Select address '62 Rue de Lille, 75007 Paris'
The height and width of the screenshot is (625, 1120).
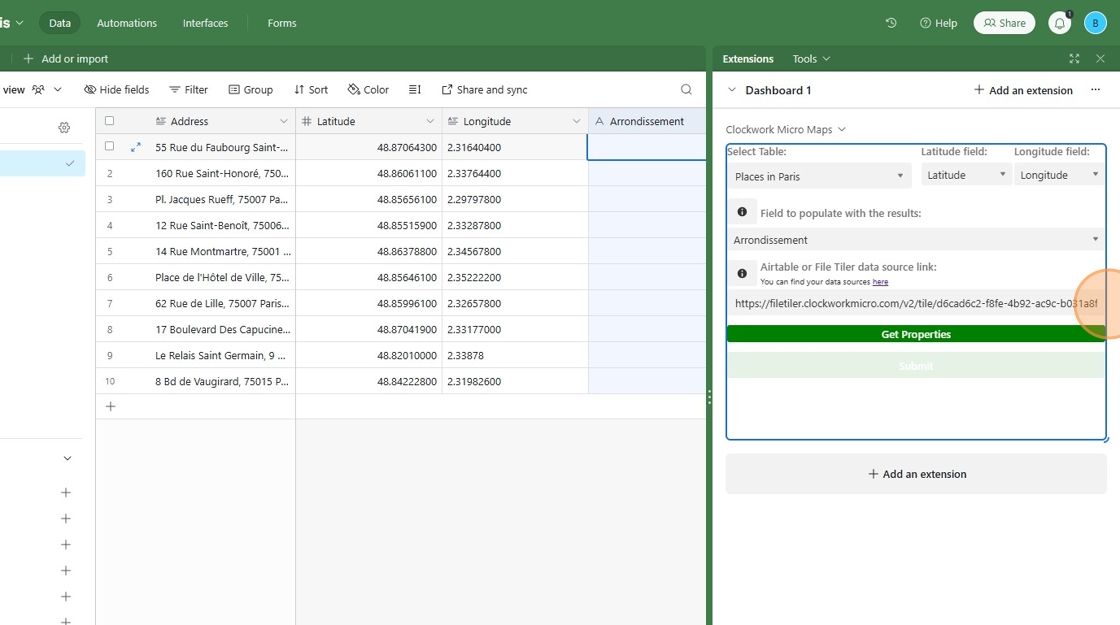221,304
